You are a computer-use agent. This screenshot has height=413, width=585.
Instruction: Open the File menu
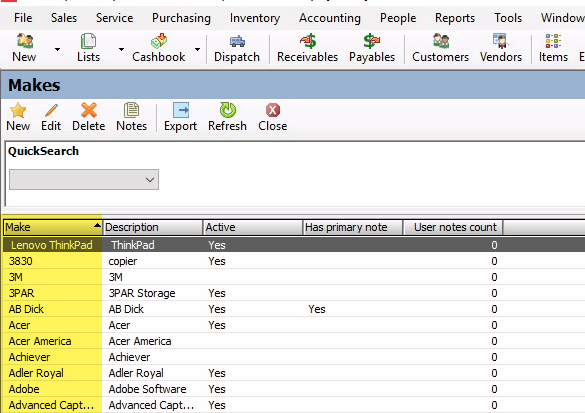coord(23,18)
